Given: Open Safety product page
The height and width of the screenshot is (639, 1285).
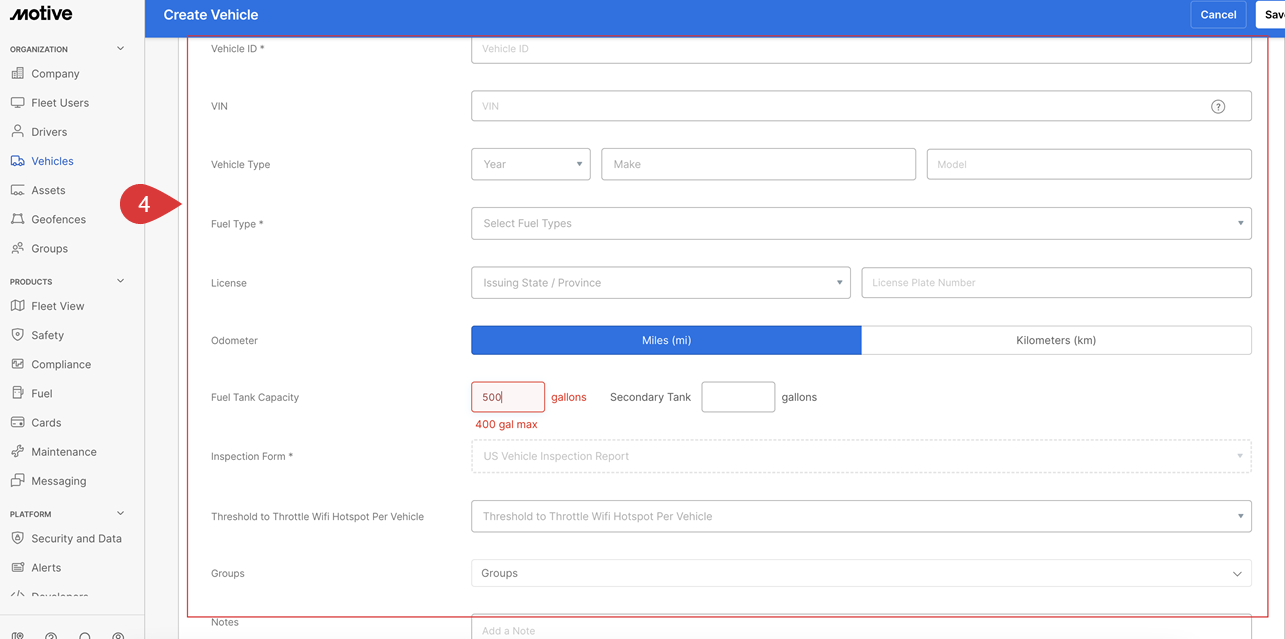Looking at the screenshot, I should click(x=47, y=335).
